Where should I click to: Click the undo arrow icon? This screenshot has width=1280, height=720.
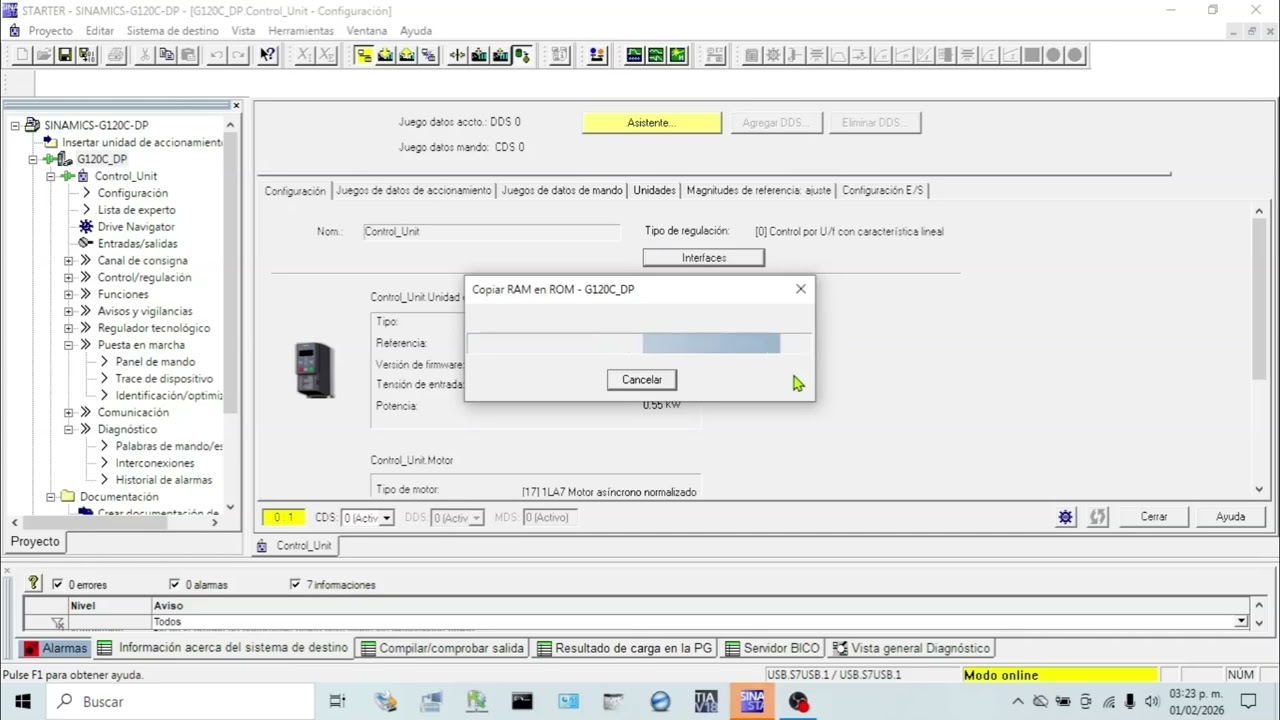(x=217, y=55)
